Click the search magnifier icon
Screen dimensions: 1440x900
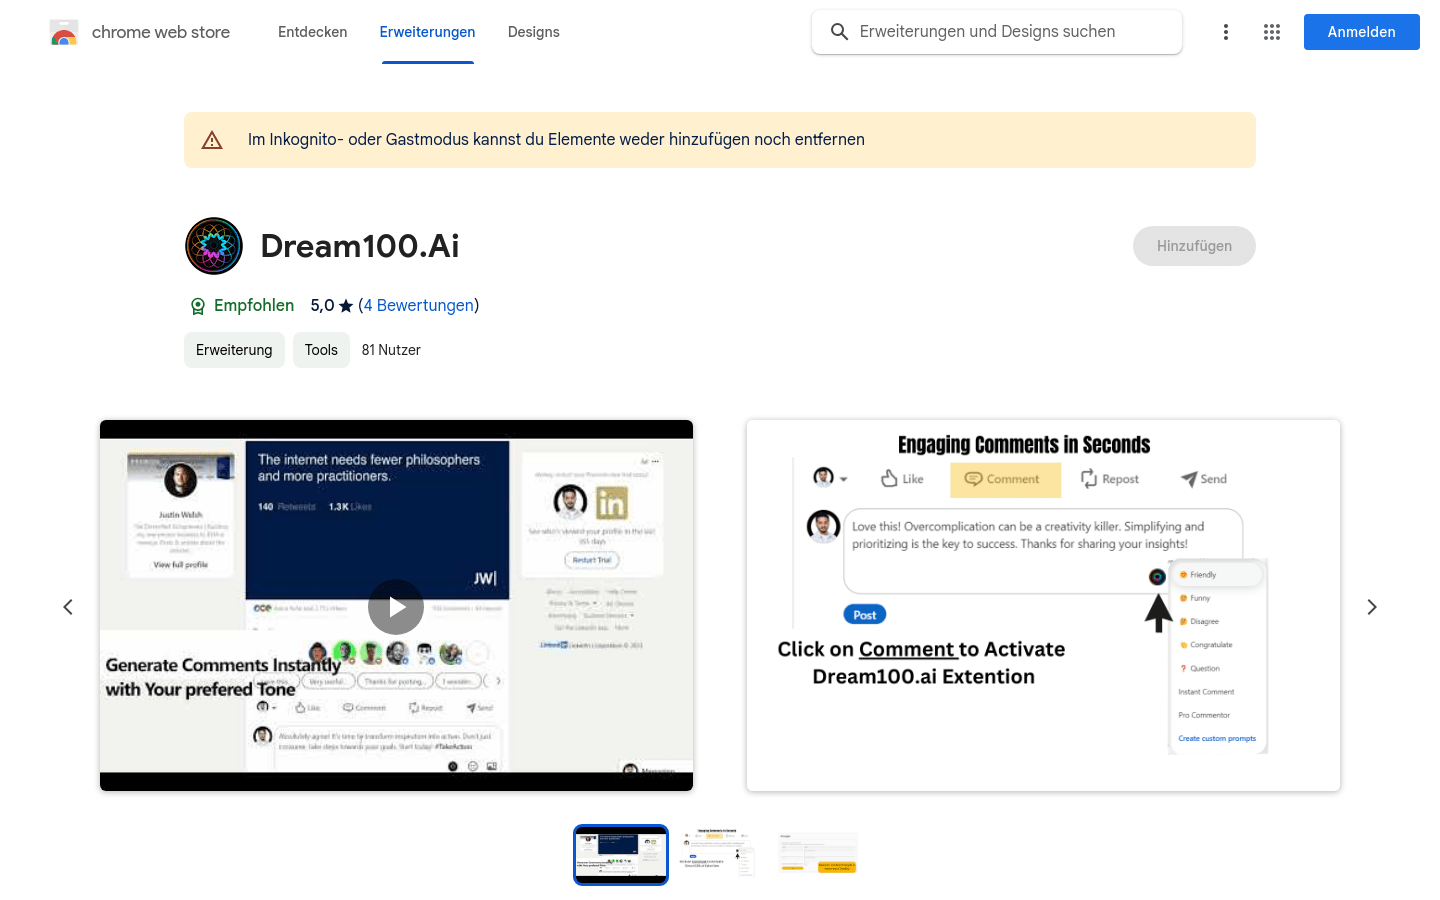click(x=840, y=32)
